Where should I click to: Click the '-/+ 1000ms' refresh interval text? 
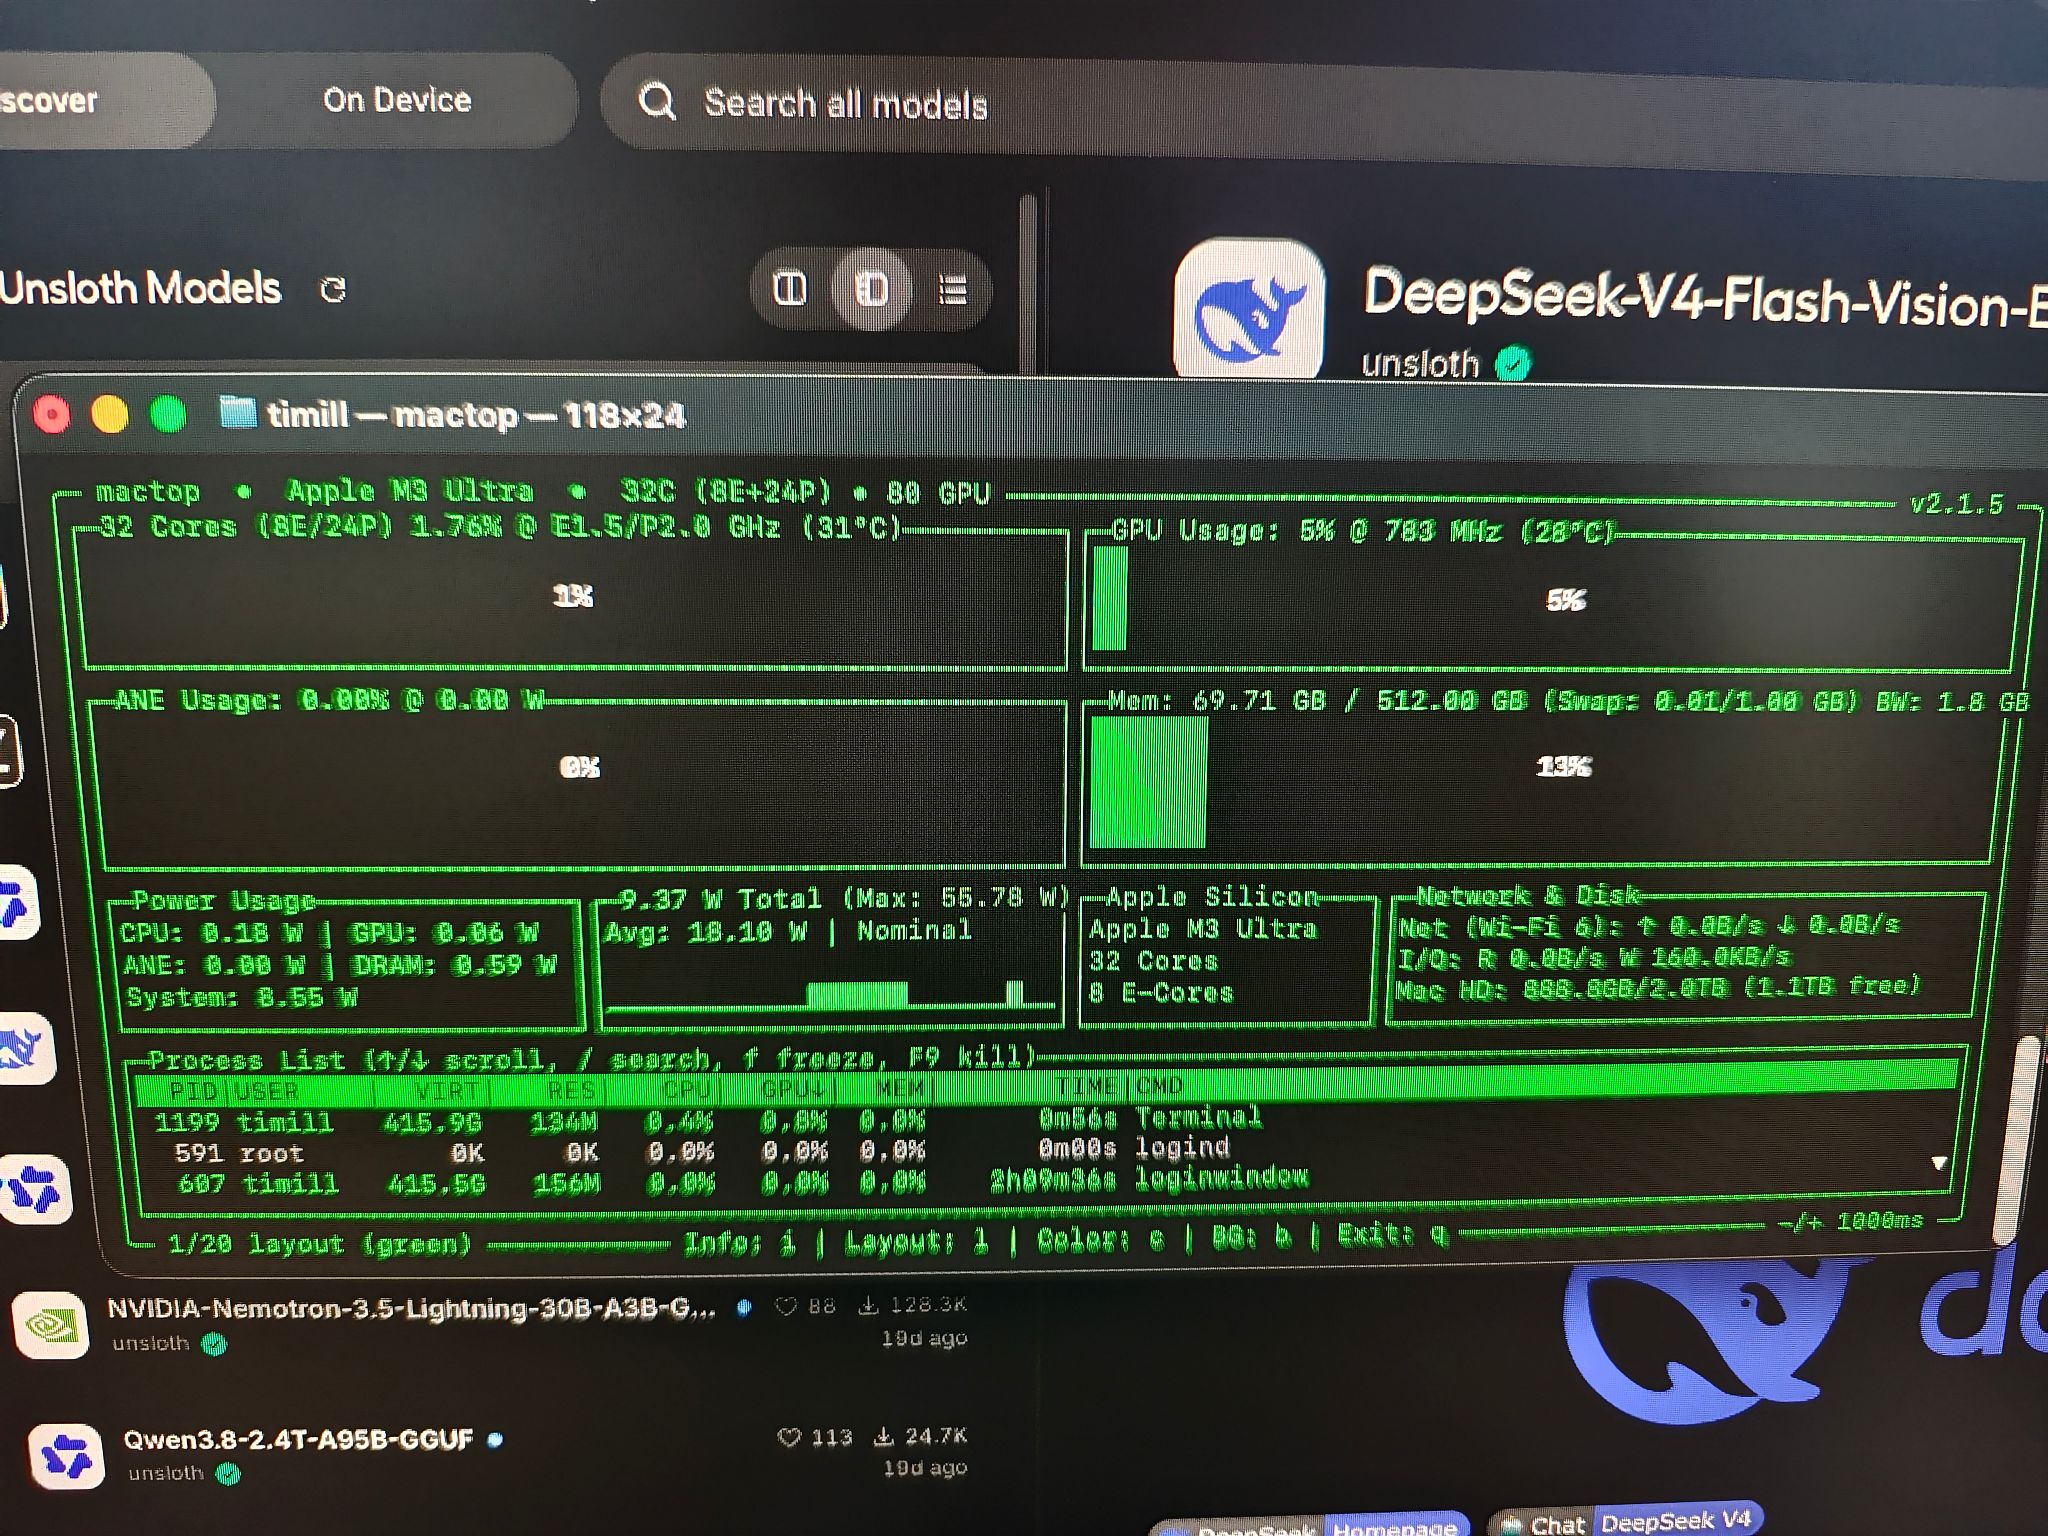[x=1852, y=1221]
